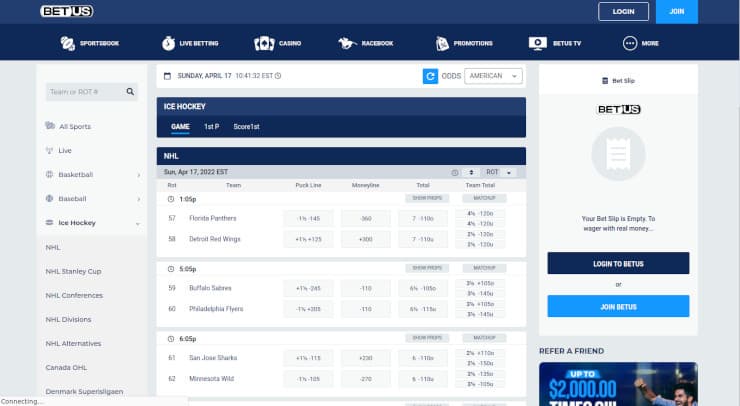Click the search magnifier icon
The width and height of the screenshot is (740, 406).
130,92
